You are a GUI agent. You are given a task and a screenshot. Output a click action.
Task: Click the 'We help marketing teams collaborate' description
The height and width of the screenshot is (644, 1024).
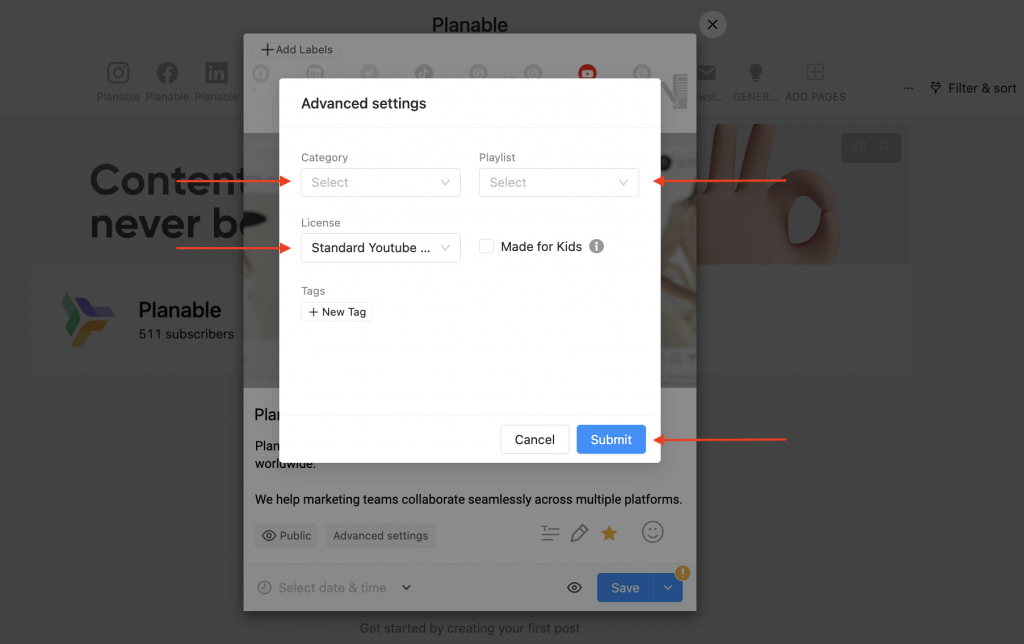[x=468, y=500]
